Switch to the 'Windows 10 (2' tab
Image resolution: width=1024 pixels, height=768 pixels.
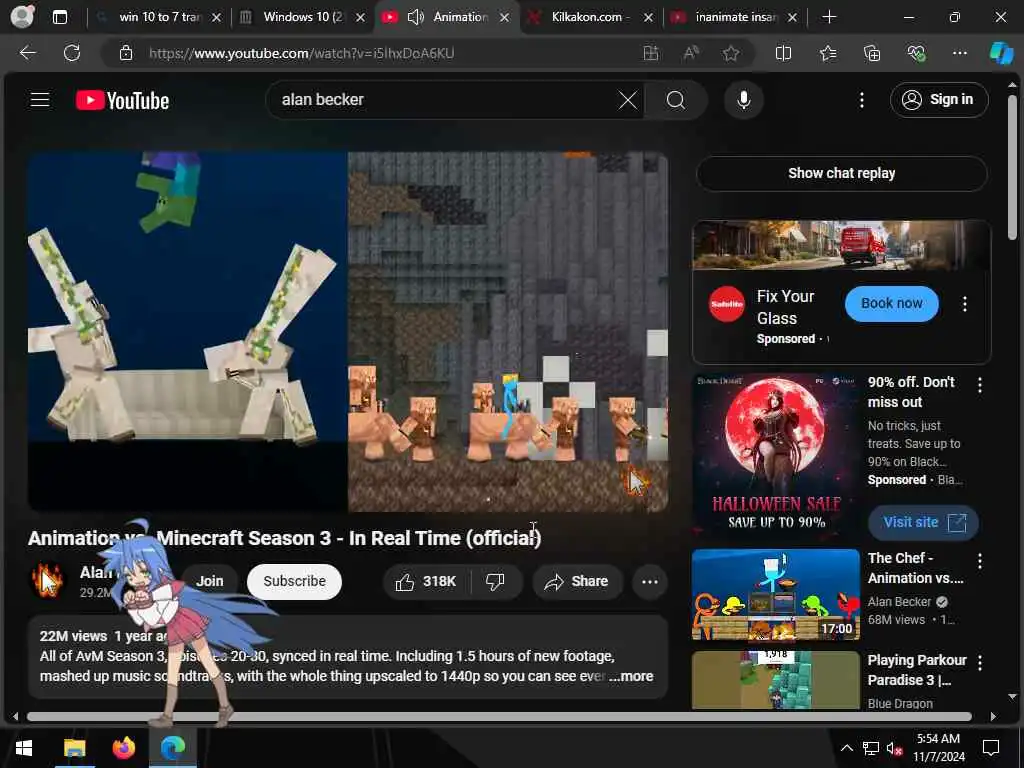tap(303, 17)
